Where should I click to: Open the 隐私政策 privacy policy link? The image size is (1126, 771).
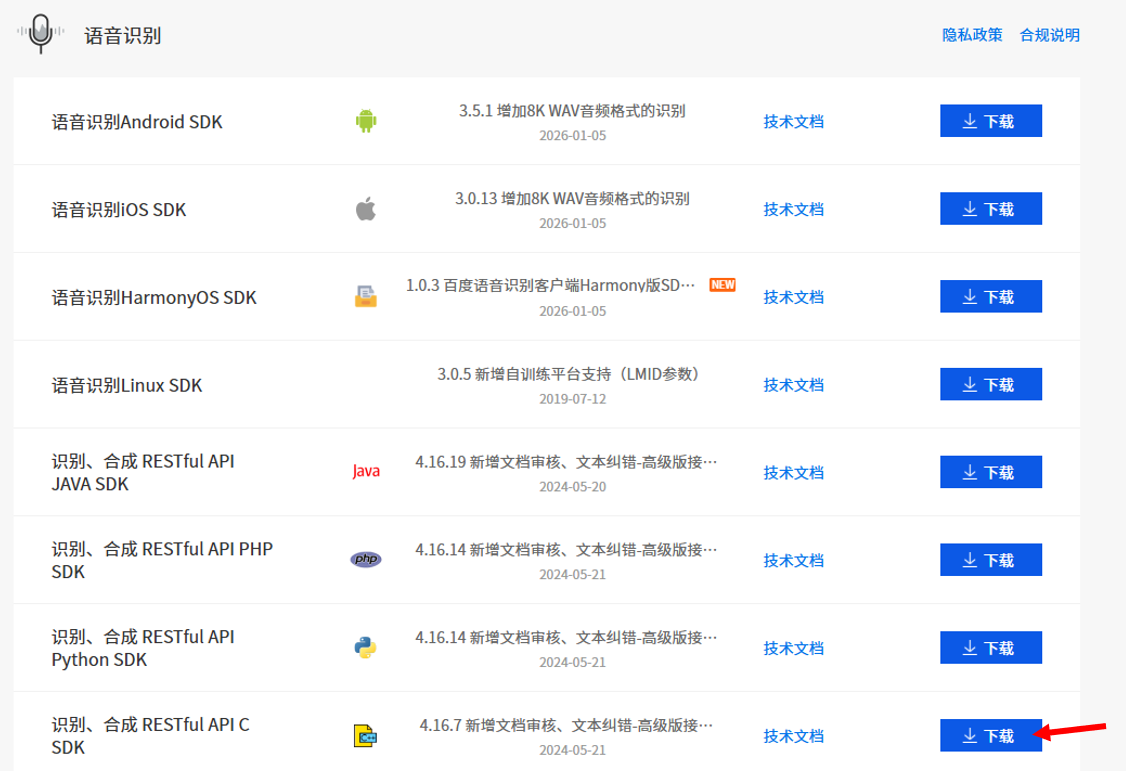(x=972, y=34)
